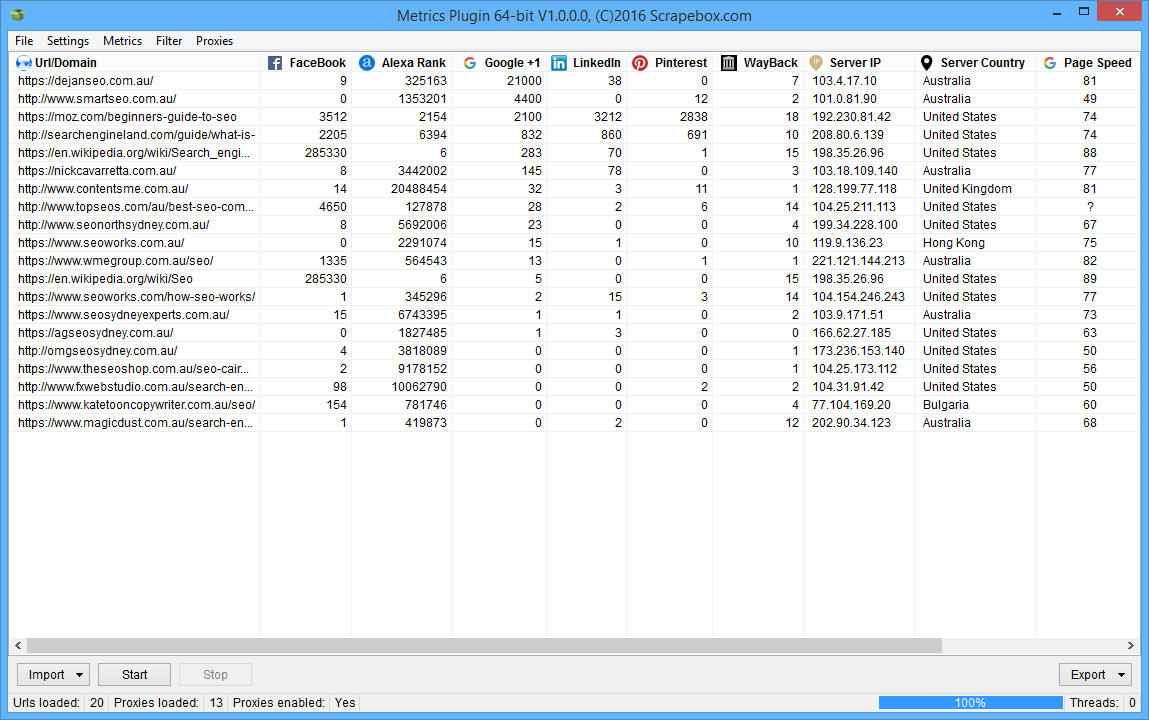
Task: Click the Pinterest column header icon
Action: point(640,63)
